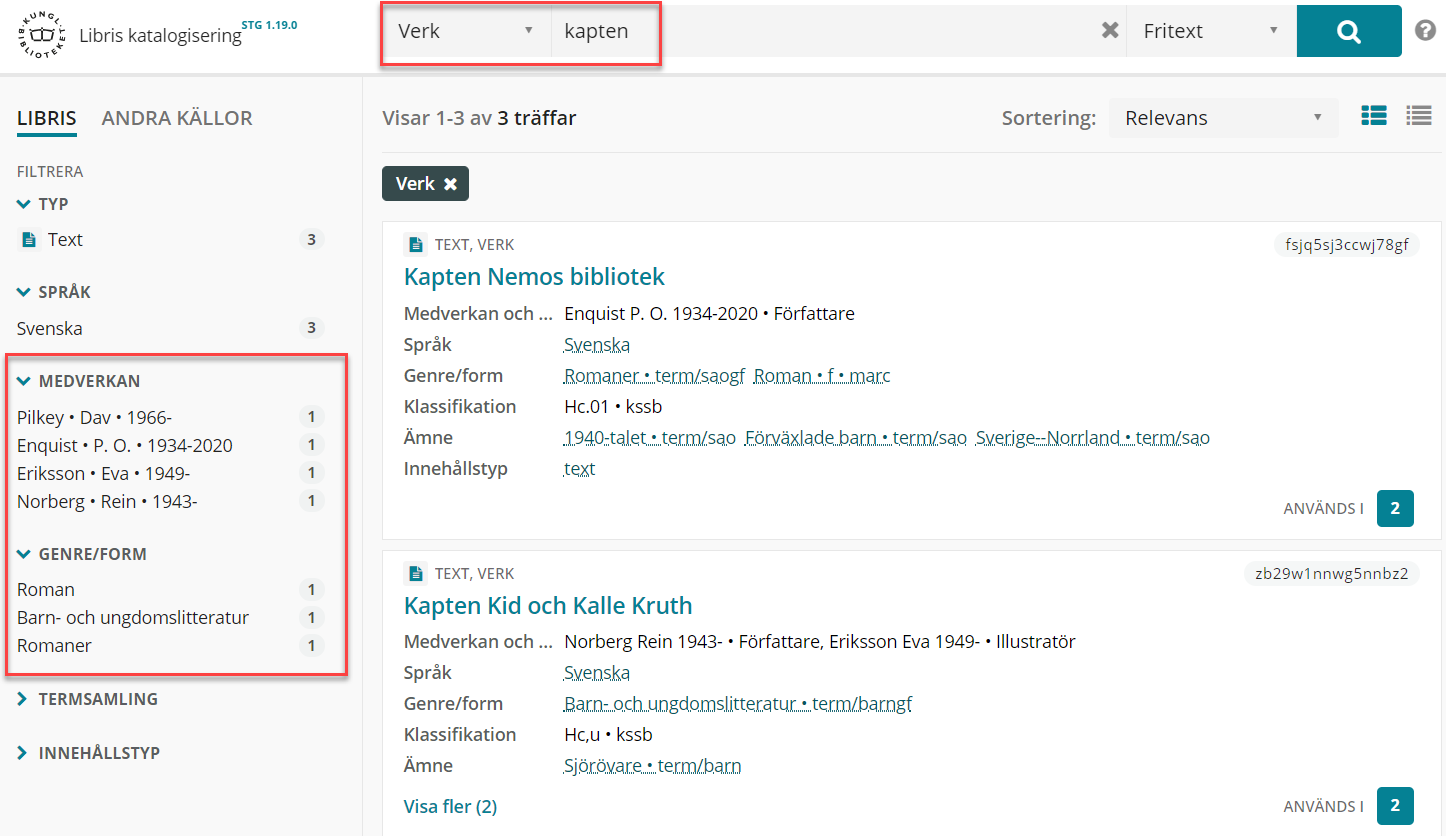1446x836 pixels.
Task: Collapse the SPRÅK filter section
Action: 54,292
